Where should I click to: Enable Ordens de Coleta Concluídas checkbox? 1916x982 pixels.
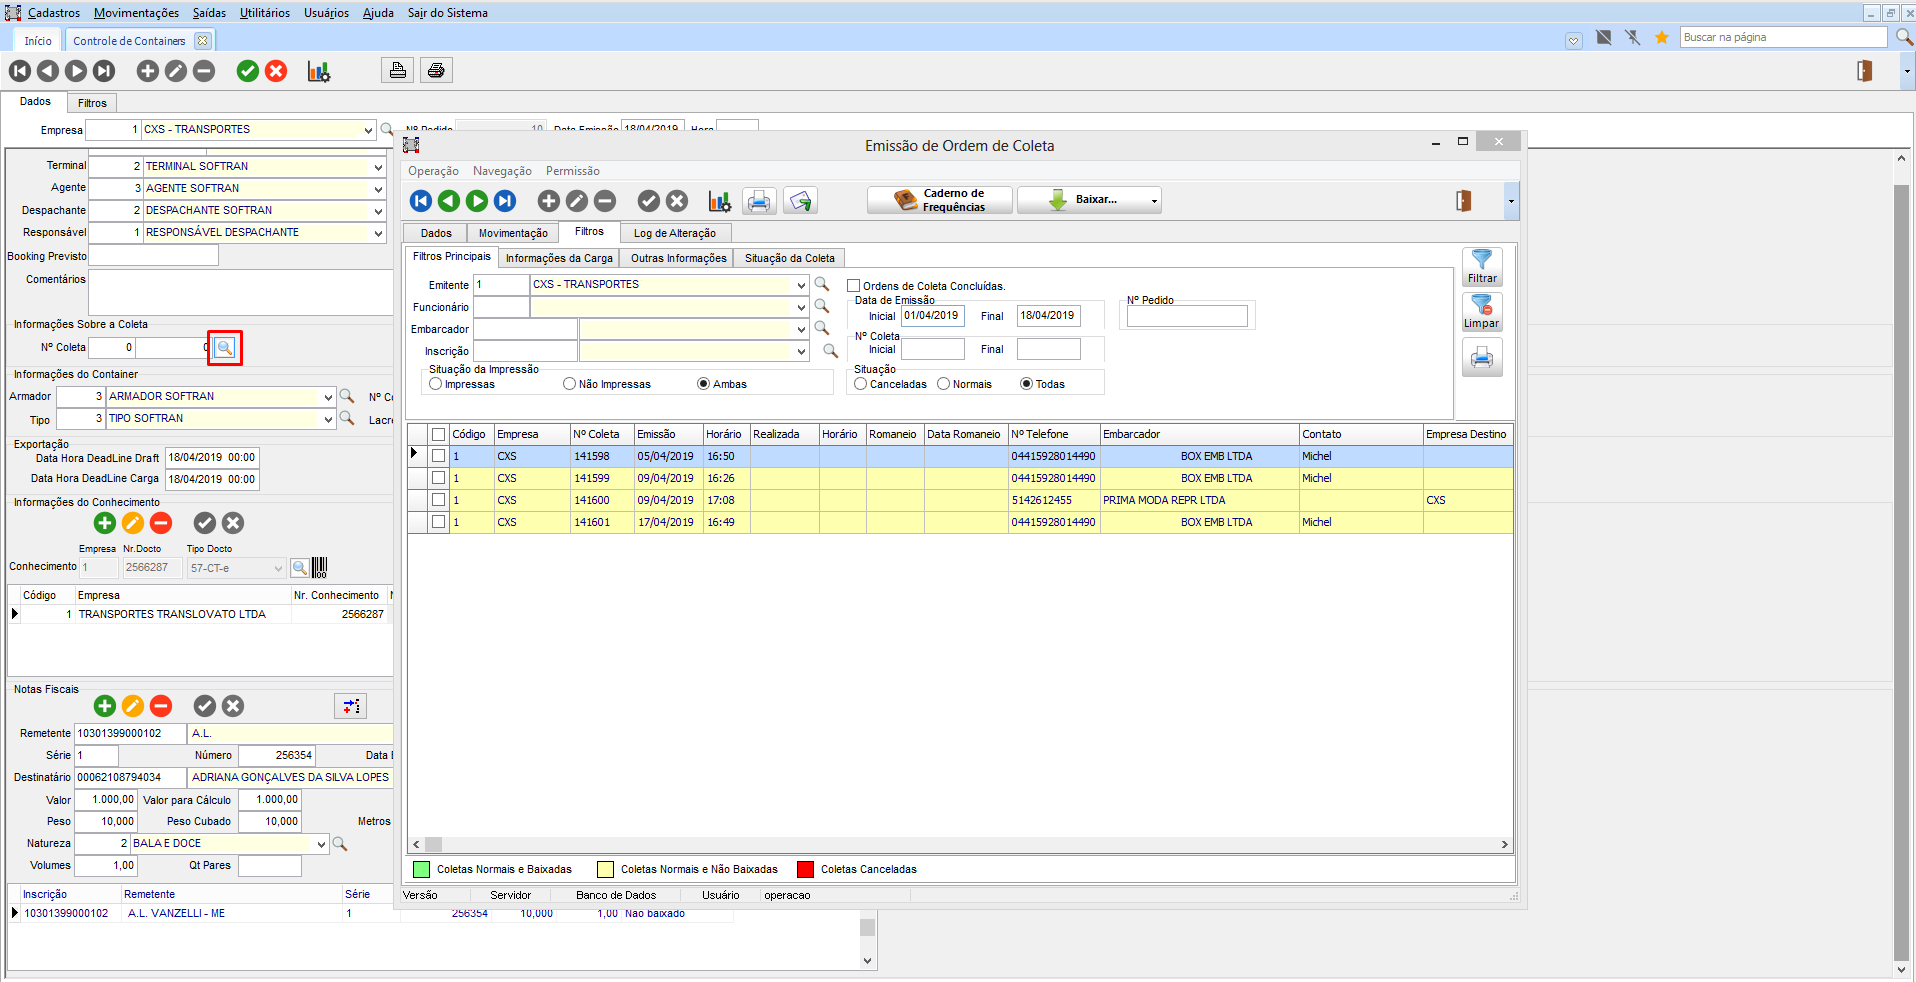pos(854,286)
